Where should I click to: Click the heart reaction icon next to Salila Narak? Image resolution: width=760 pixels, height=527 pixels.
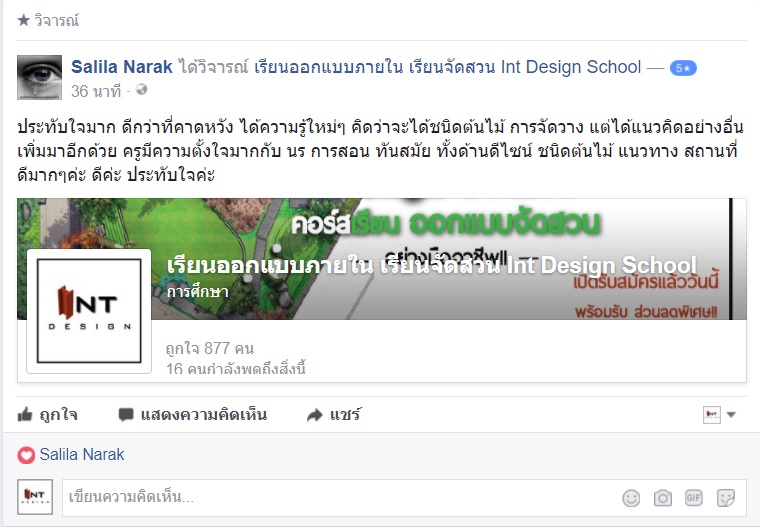(26, 455)
